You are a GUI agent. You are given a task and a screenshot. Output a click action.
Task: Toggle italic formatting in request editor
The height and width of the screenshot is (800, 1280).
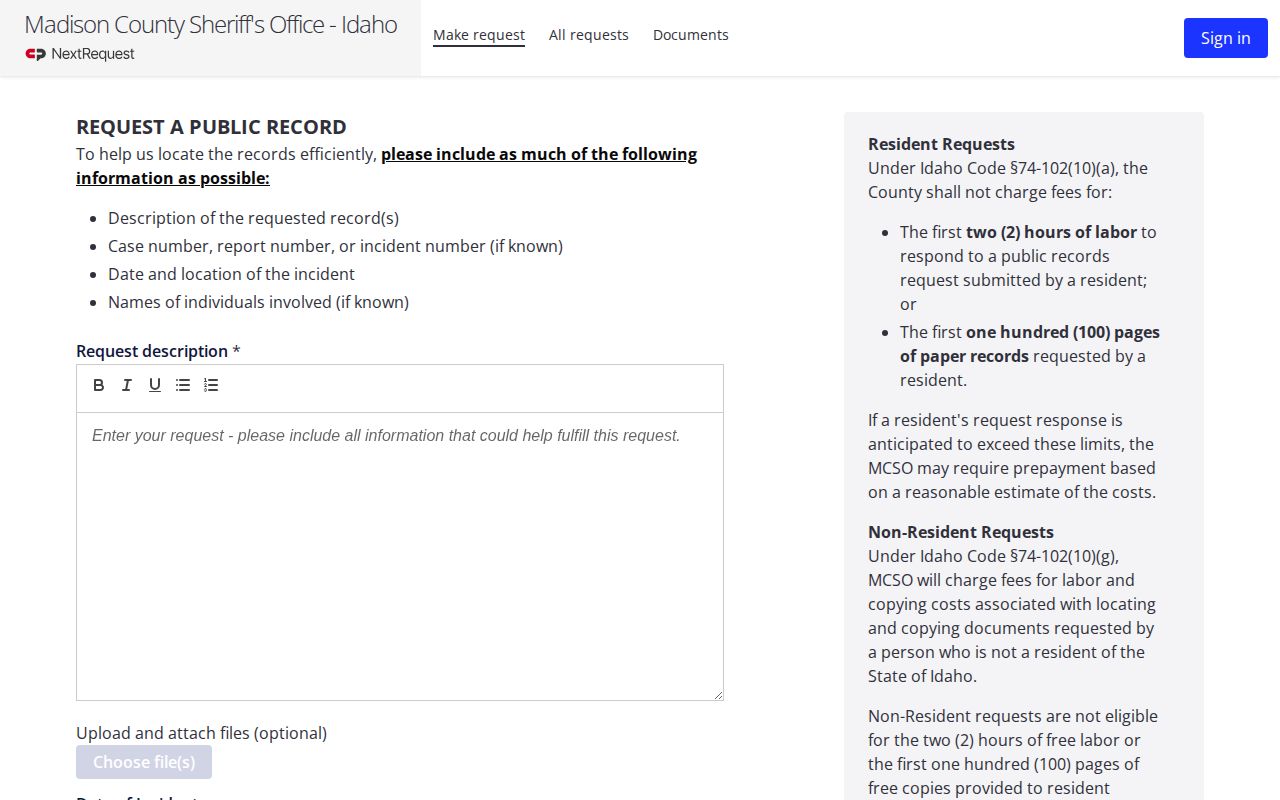[127, 385]
